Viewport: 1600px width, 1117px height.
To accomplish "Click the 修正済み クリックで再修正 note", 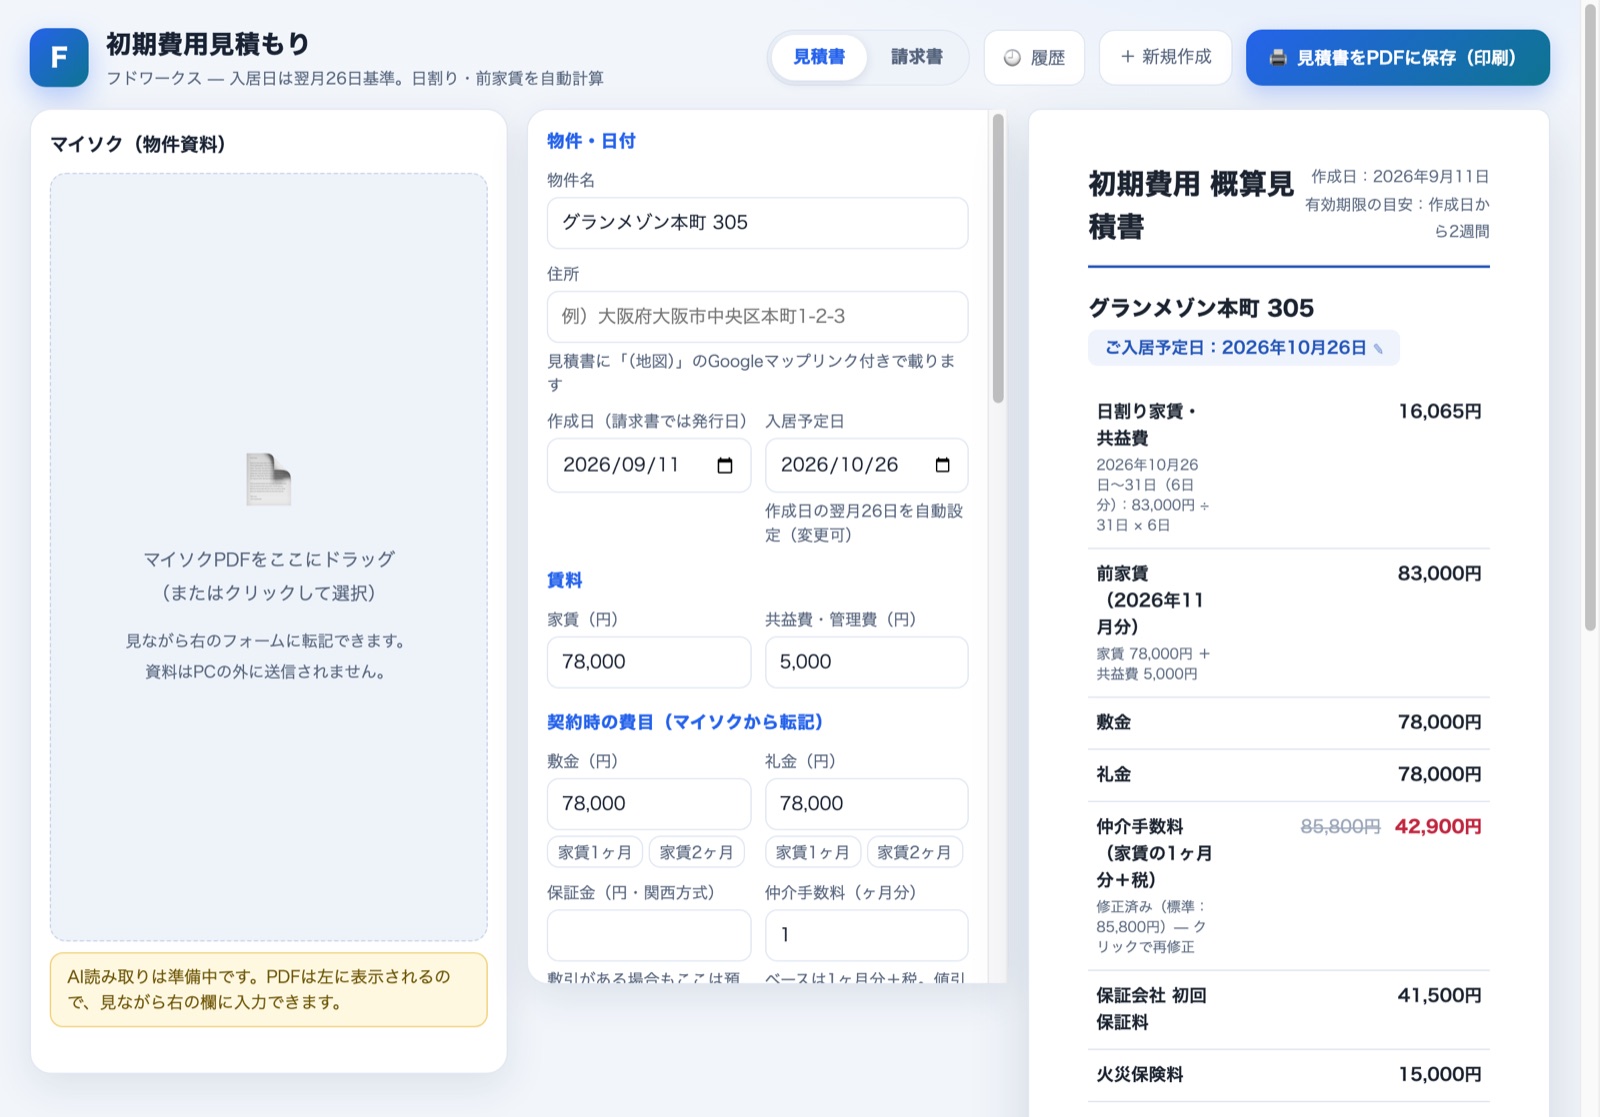I will (1151, 927).
